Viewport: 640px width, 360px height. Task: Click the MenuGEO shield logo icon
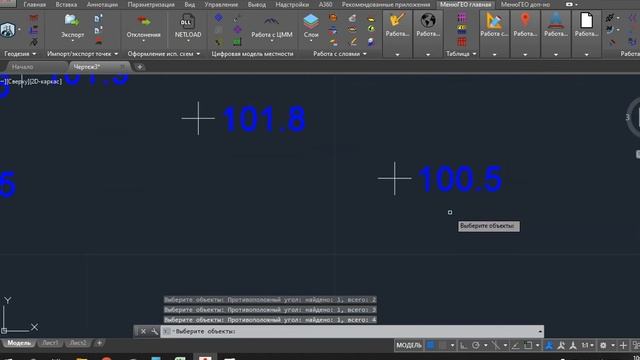8,30
